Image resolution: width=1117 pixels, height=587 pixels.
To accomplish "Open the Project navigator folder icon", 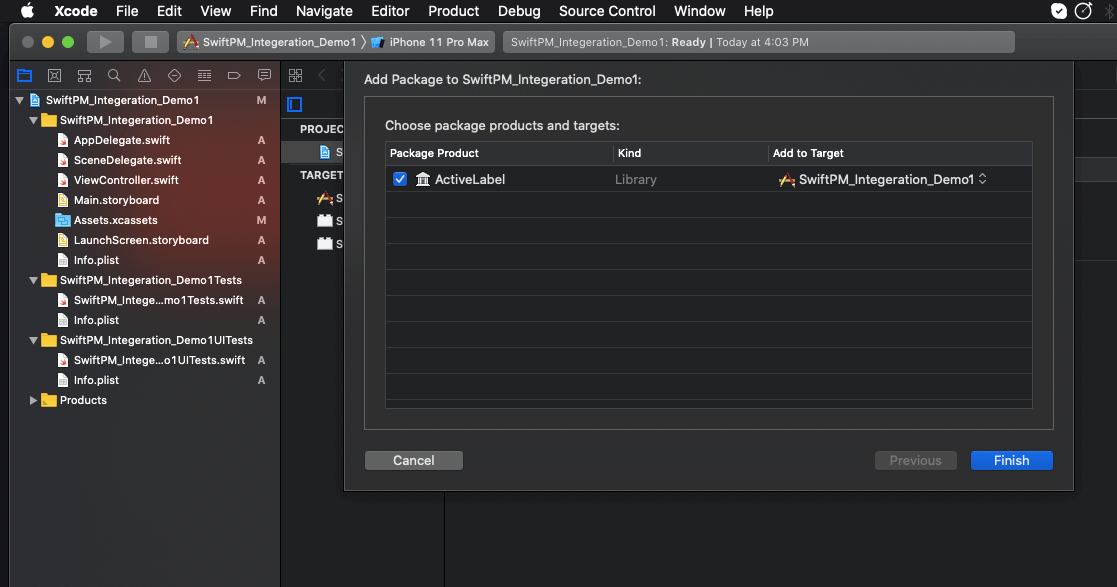I will 24,76.
